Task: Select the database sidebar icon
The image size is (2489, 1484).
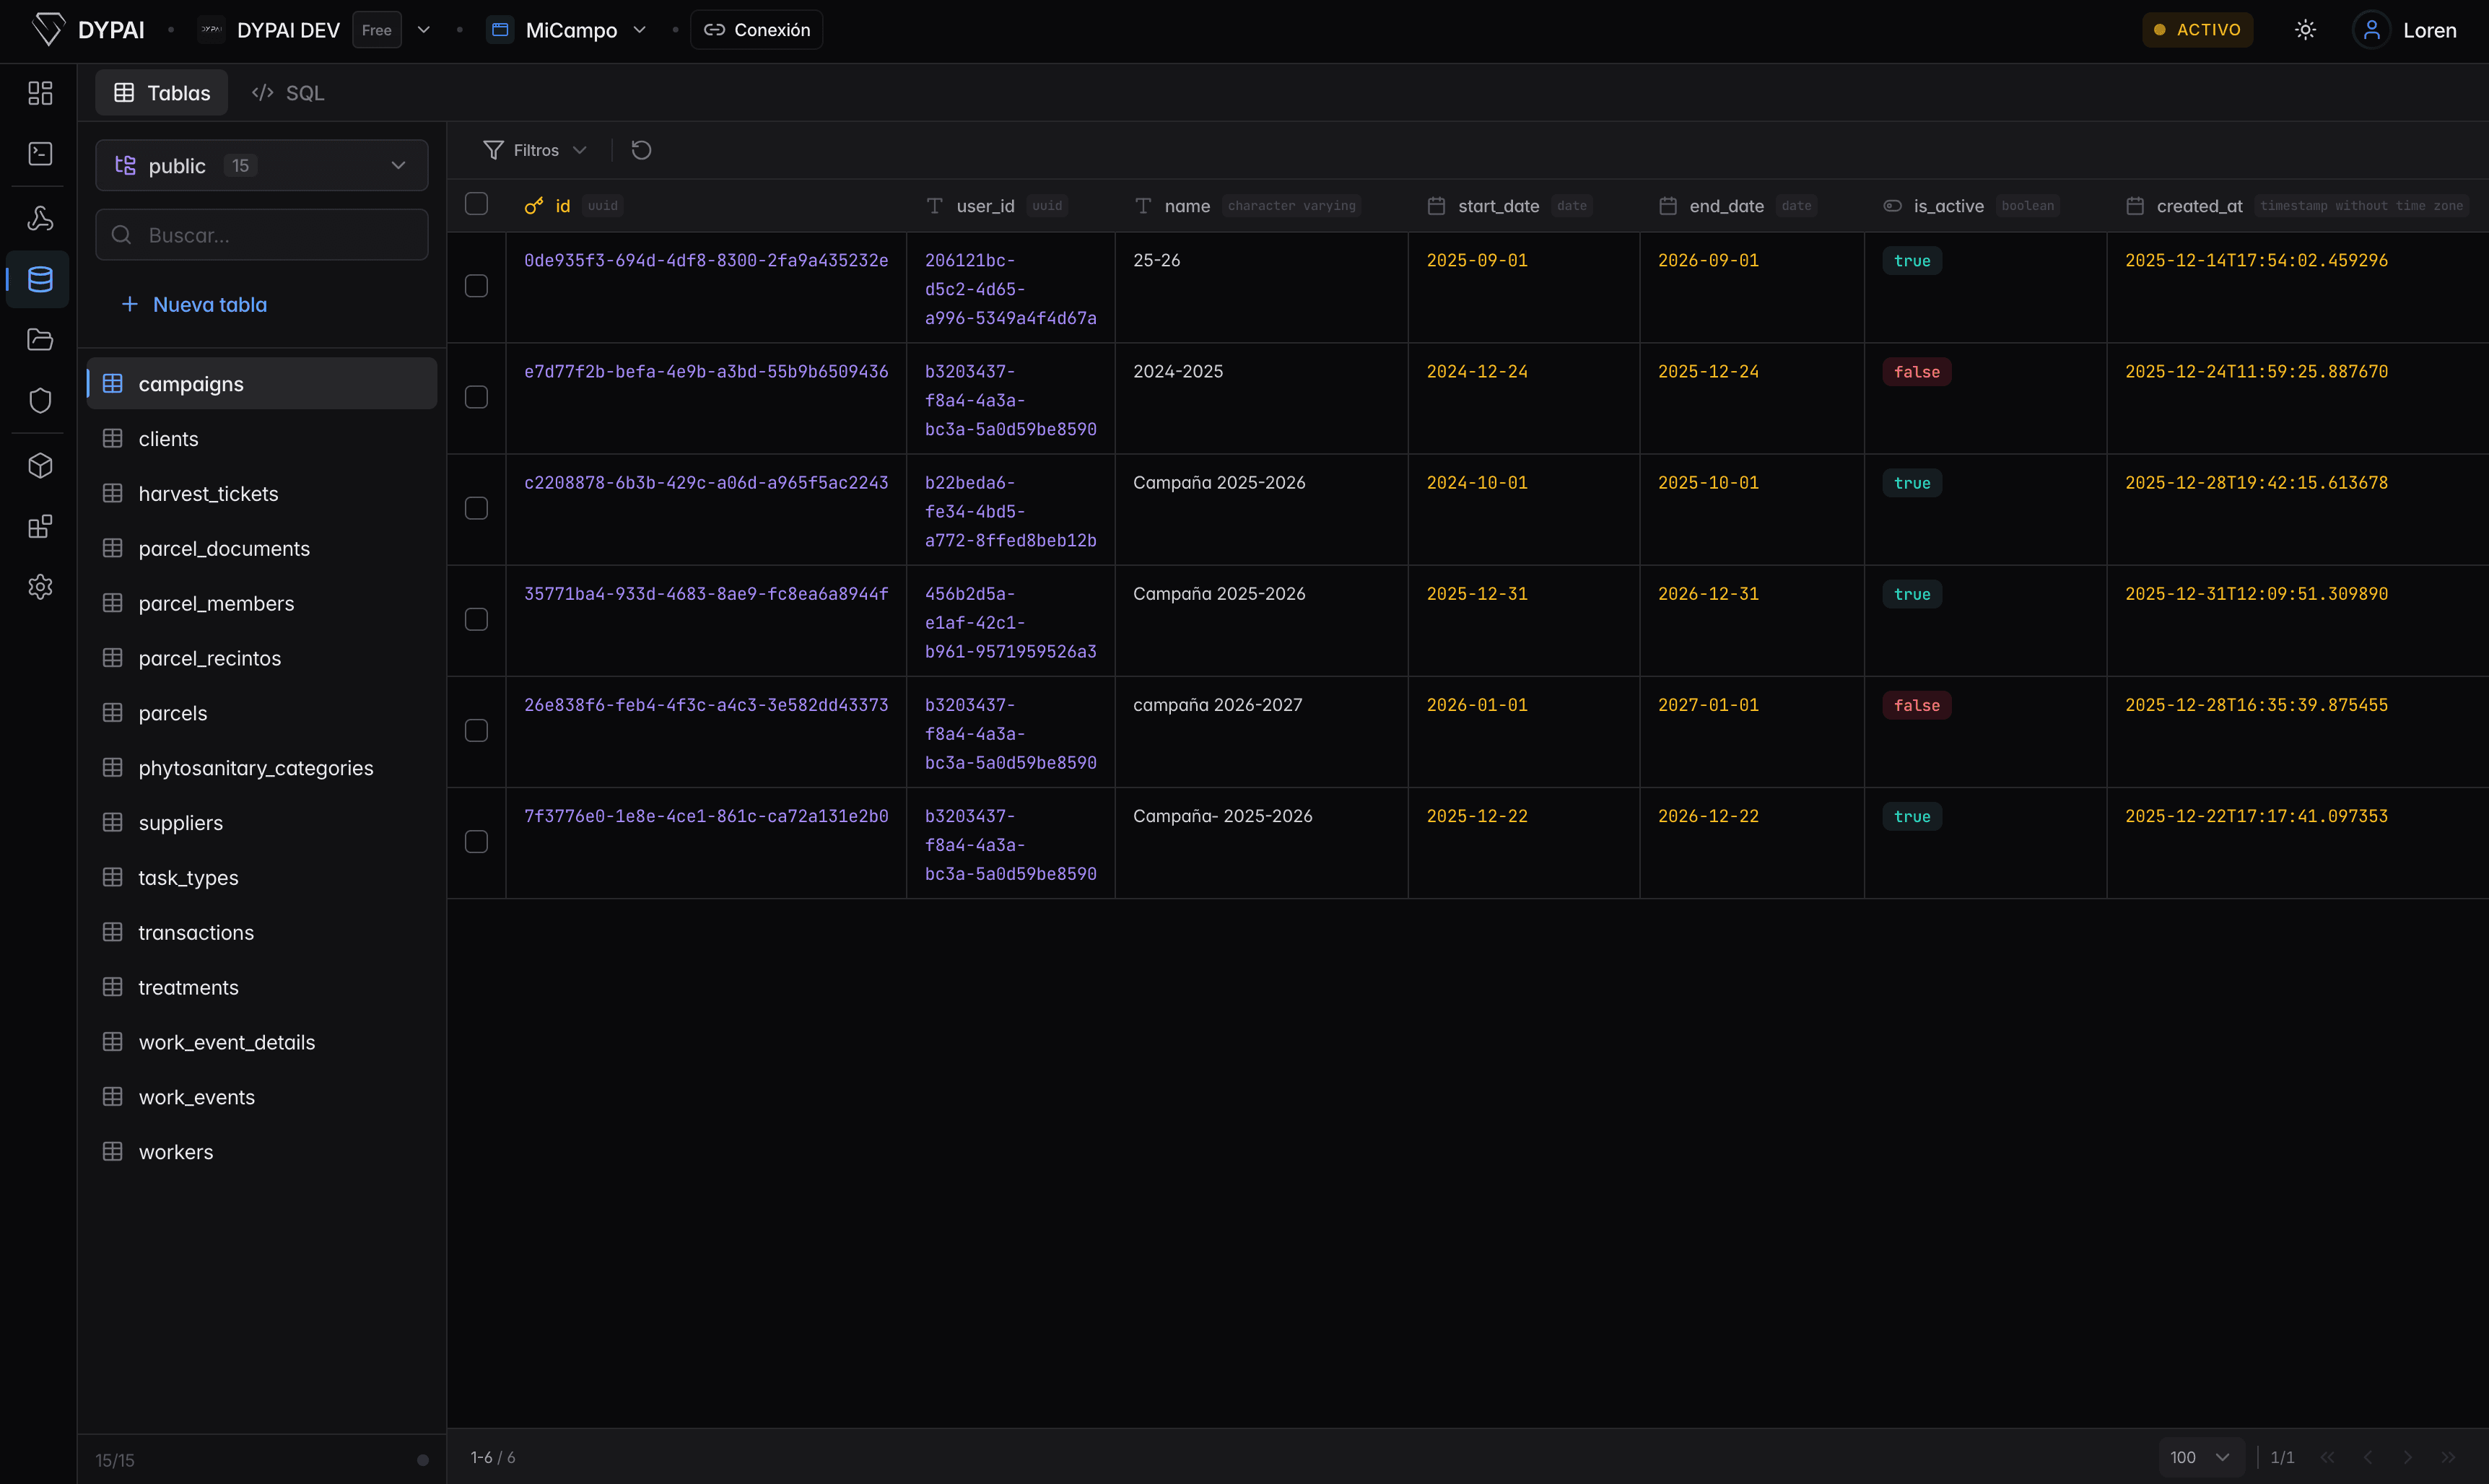Action: [40, 279]
